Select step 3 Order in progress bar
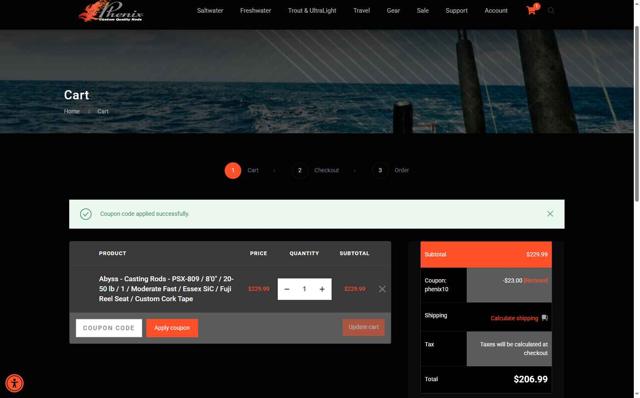Screen dimensions: 640x398 (390, 170)
